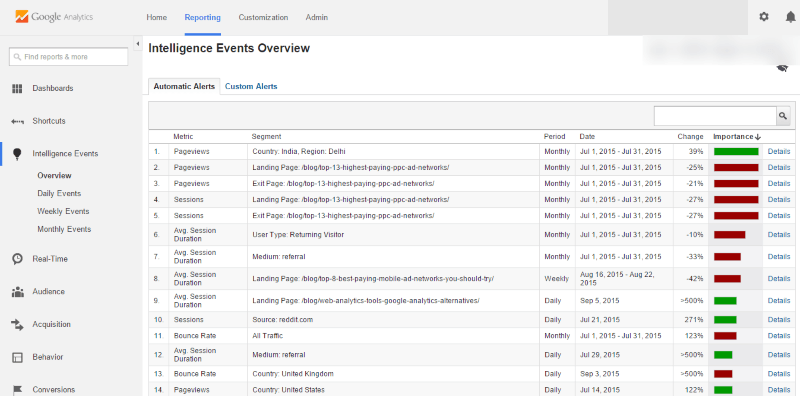Viewport: 800px width, 396px height.
Task: Expand the Shortcuts section
Action: [x=49, y=121]
